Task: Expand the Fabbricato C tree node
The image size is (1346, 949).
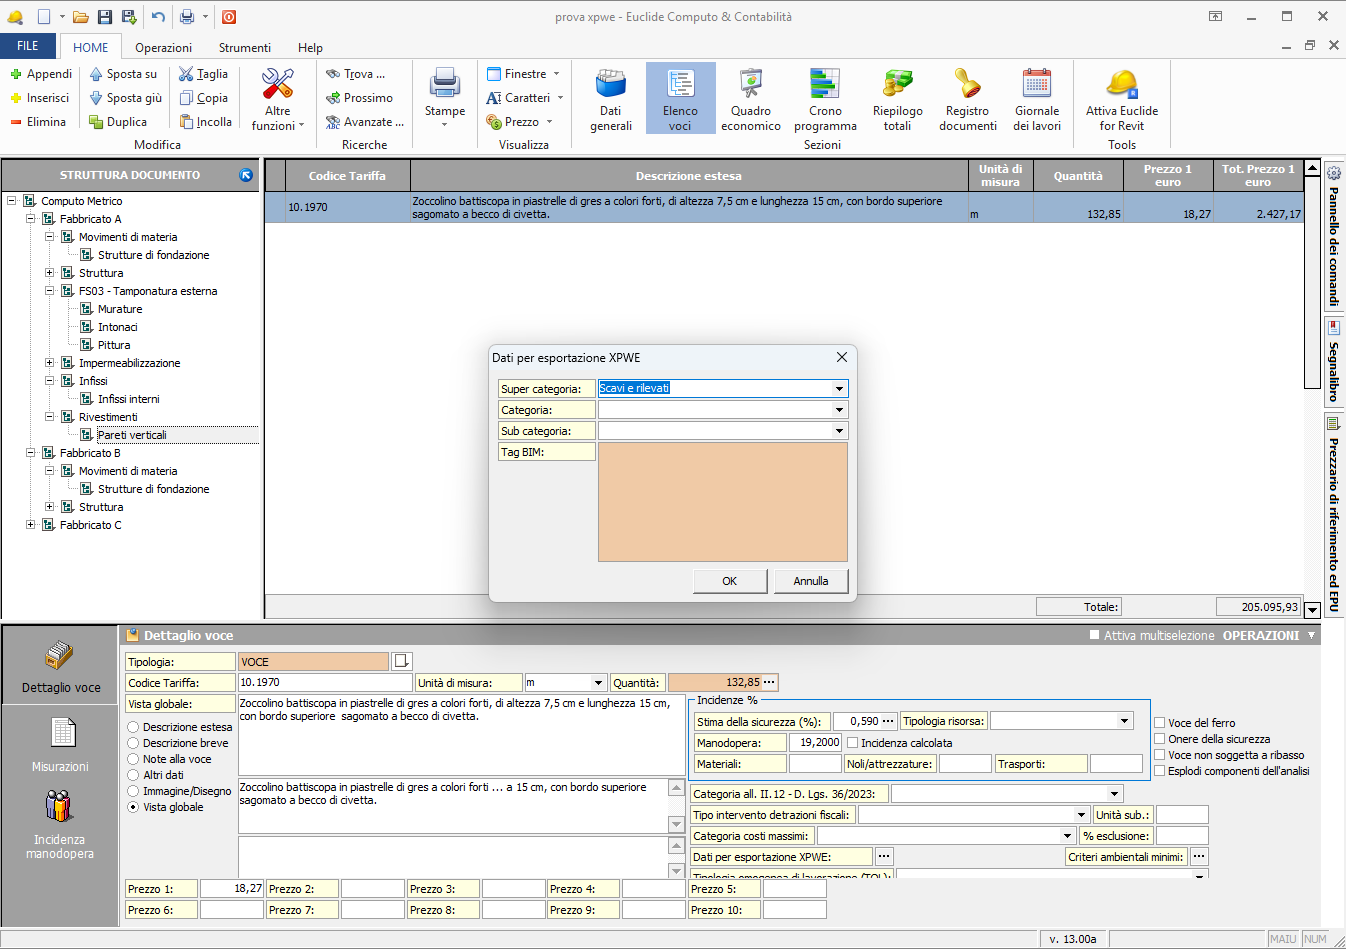Action: click(x=30, y=525)
